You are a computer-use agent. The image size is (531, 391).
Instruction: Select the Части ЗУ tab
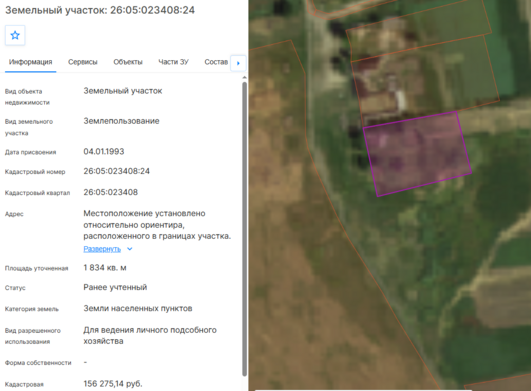173,62
